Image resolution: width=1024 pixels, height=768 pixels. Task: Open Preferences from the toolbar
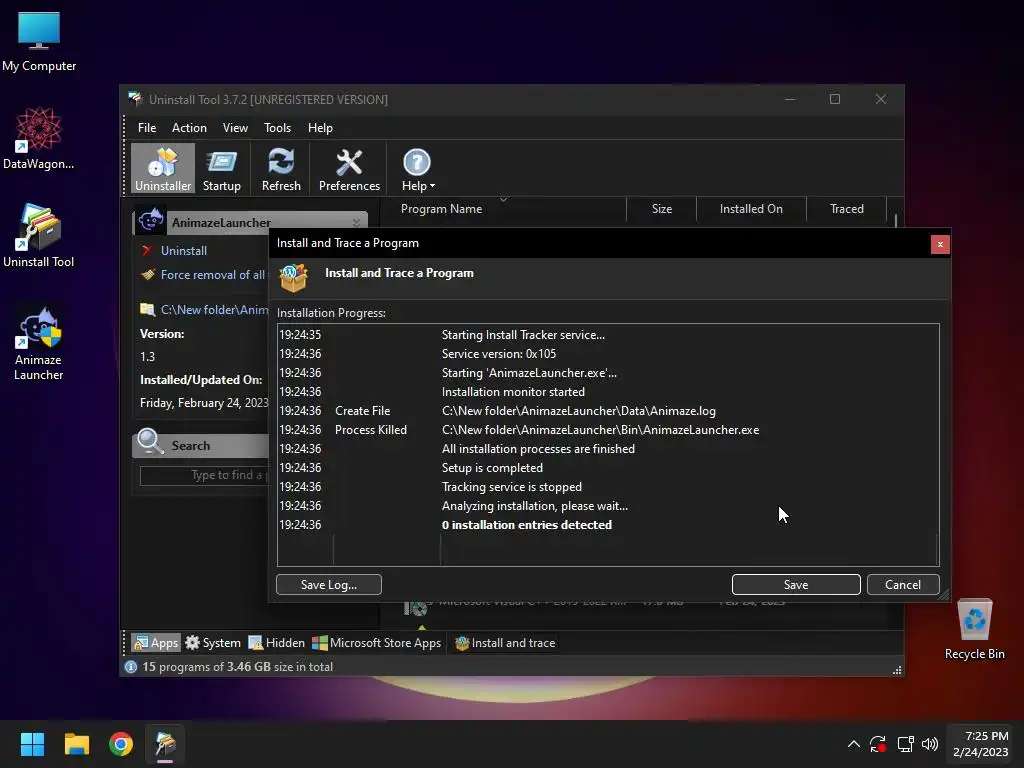(349, 169)
